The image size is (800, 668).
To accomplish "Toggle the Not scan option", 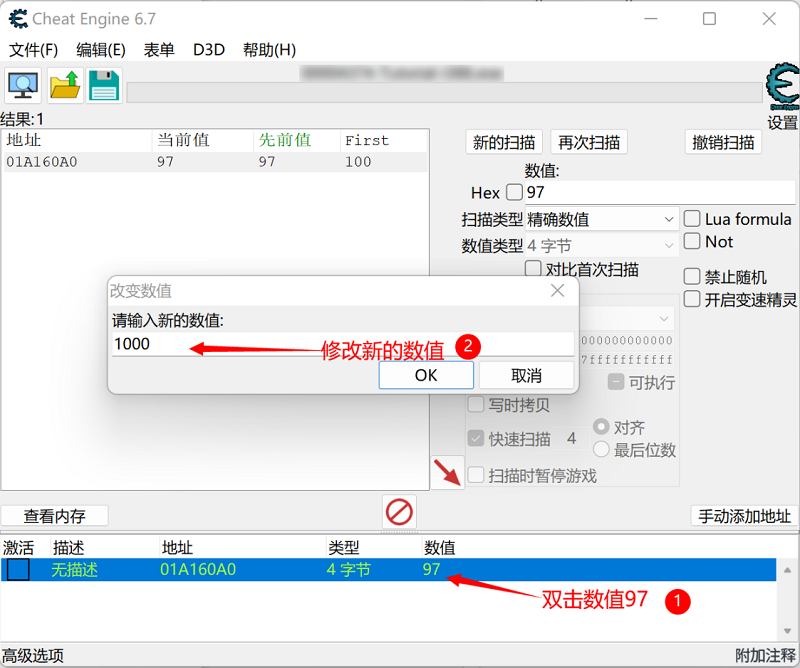I will coord(691,242).
